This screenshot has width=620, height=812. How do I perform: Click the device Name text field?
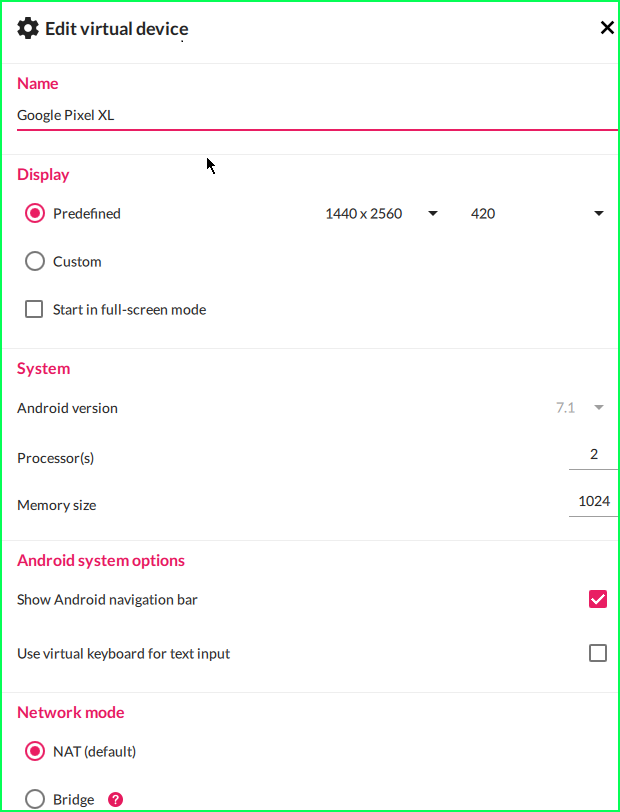316,115
